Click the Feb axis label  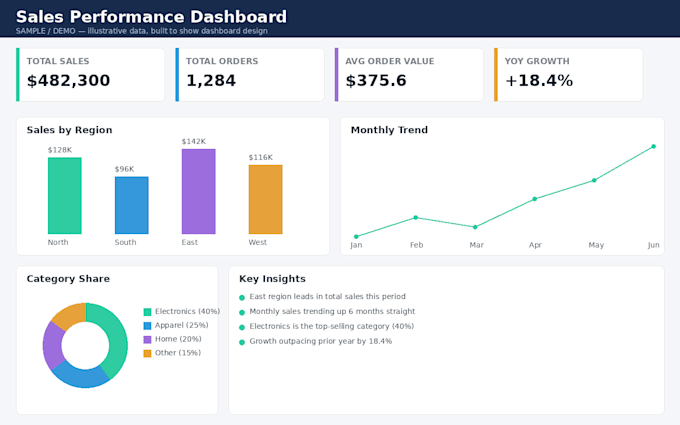[416, 245]
